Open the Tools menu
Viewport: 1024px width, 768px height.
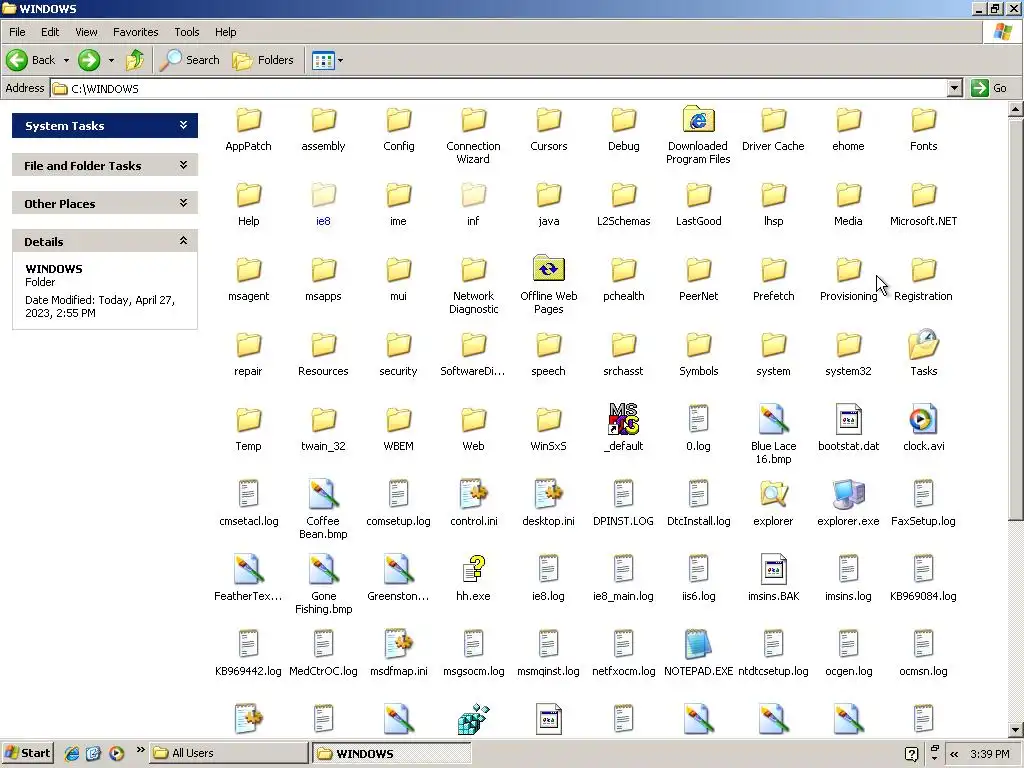[x=187, y=32]
